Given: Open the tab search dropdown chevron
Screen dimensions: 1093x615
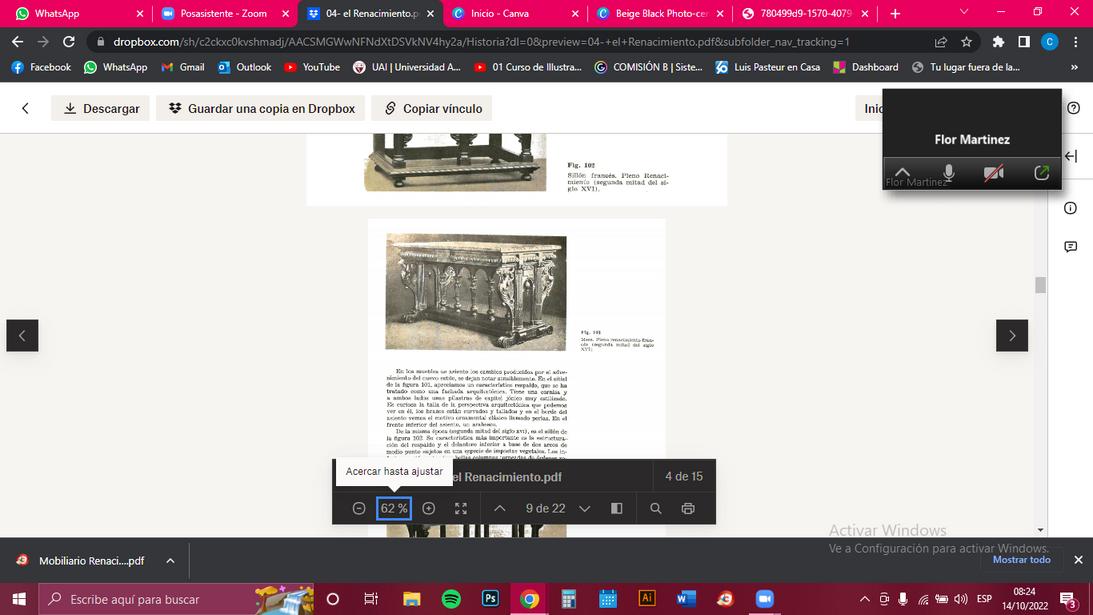Looking at the screenshot, I should coord(964,12).
